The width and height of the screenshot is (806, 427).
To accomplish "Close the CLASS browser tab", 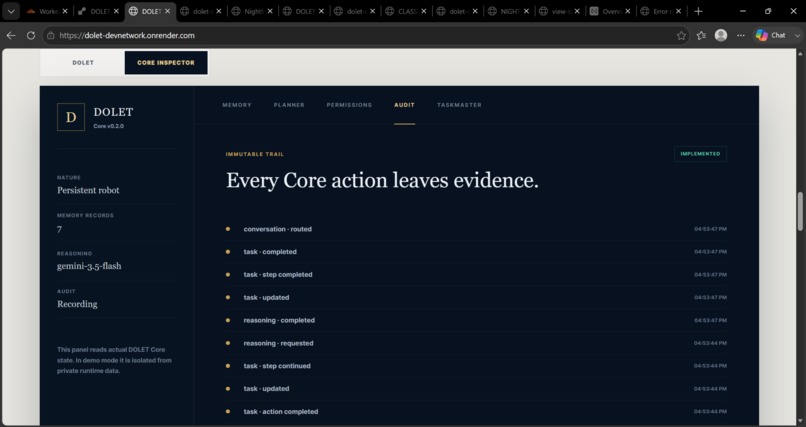I will (424, 11).
